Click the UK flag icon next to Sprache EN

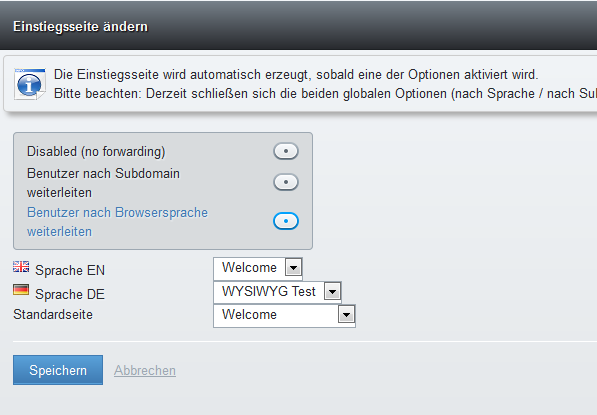21,267
